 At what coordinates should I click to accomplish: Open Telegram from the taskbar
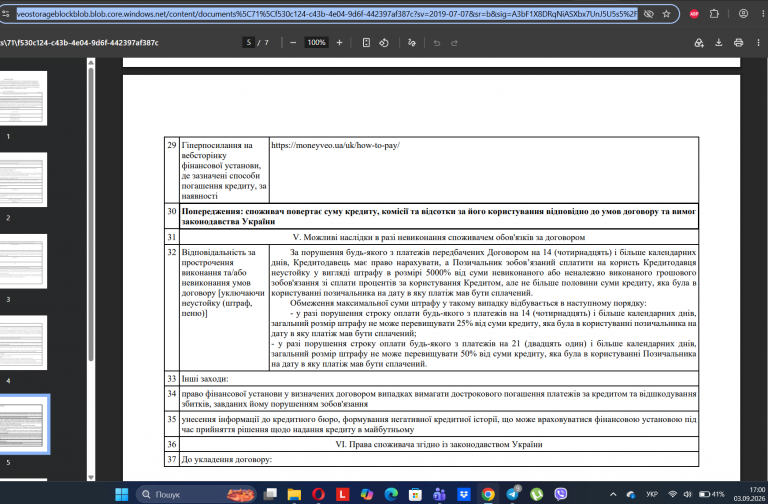513,494
